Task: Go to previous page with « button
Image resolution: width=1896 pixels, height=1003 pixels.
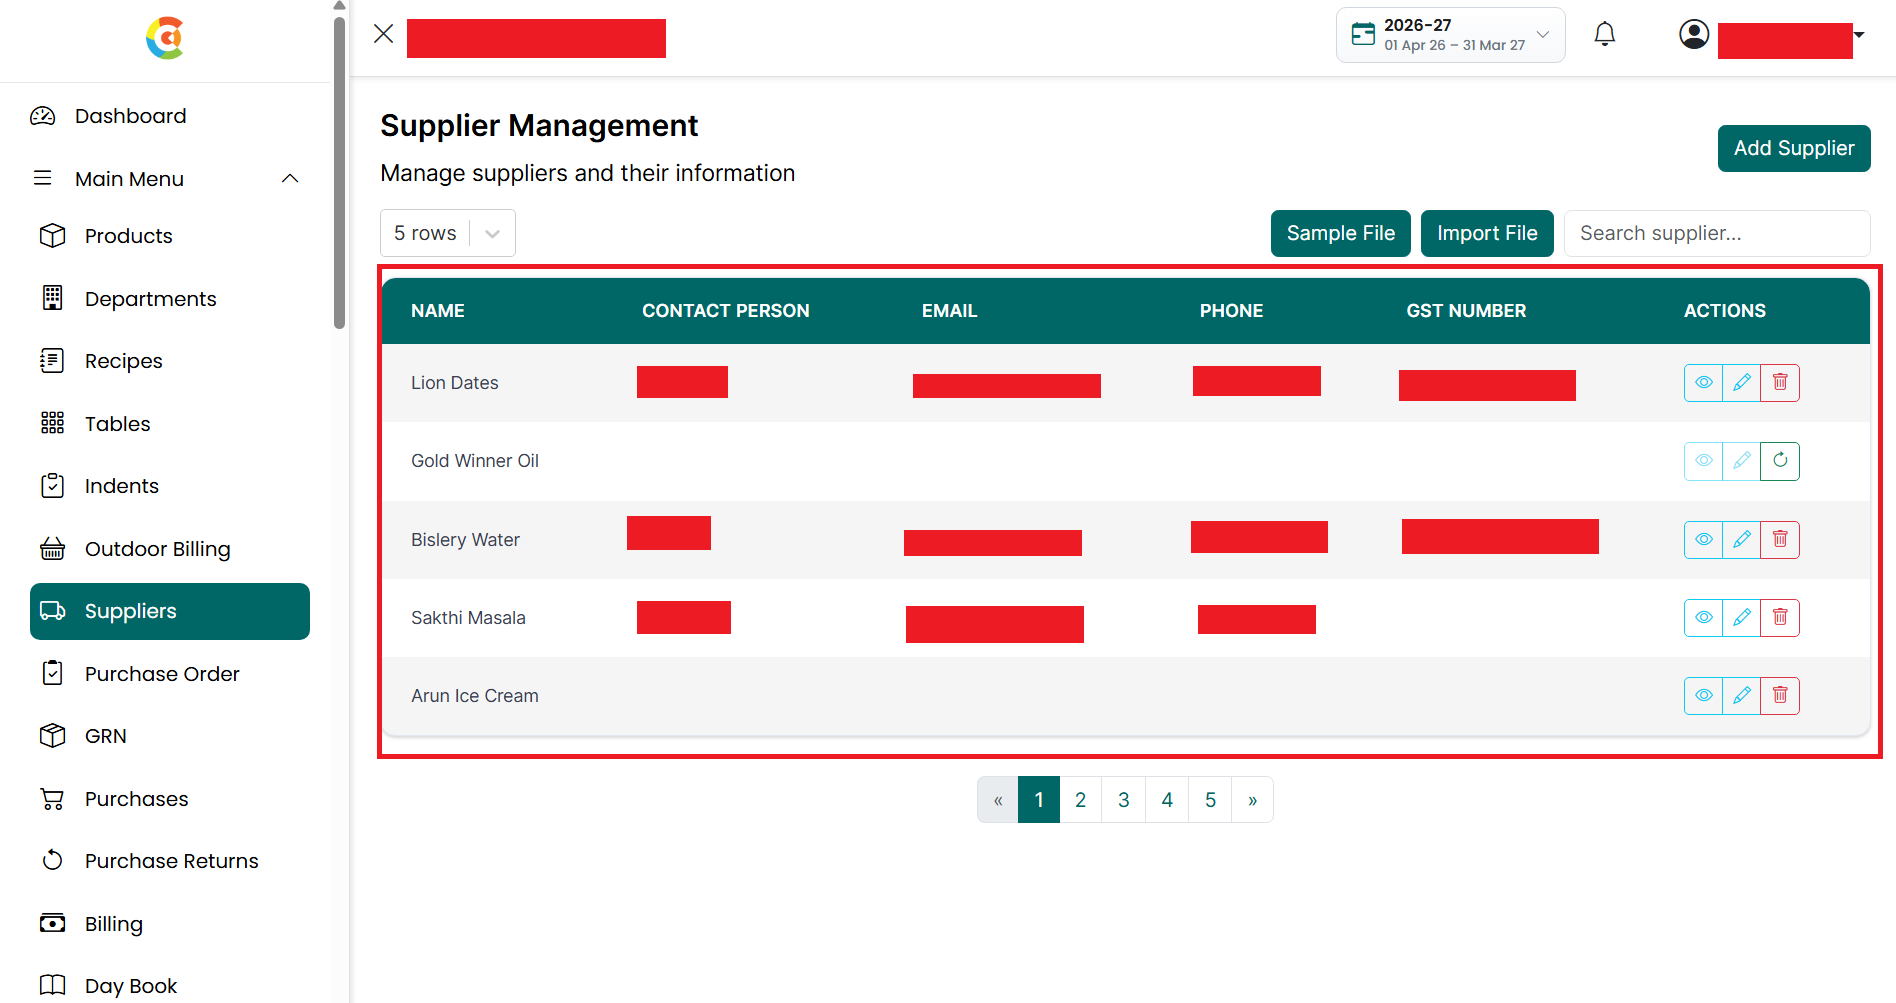Action: [998, 800]
